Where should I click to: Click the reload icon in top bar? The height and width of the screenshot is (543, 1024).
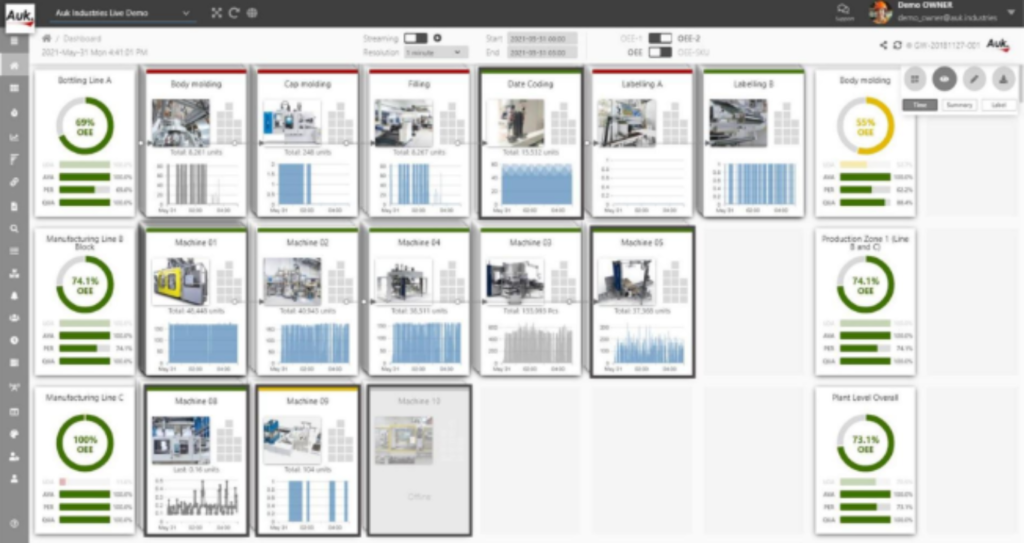(x=234, y=13)
